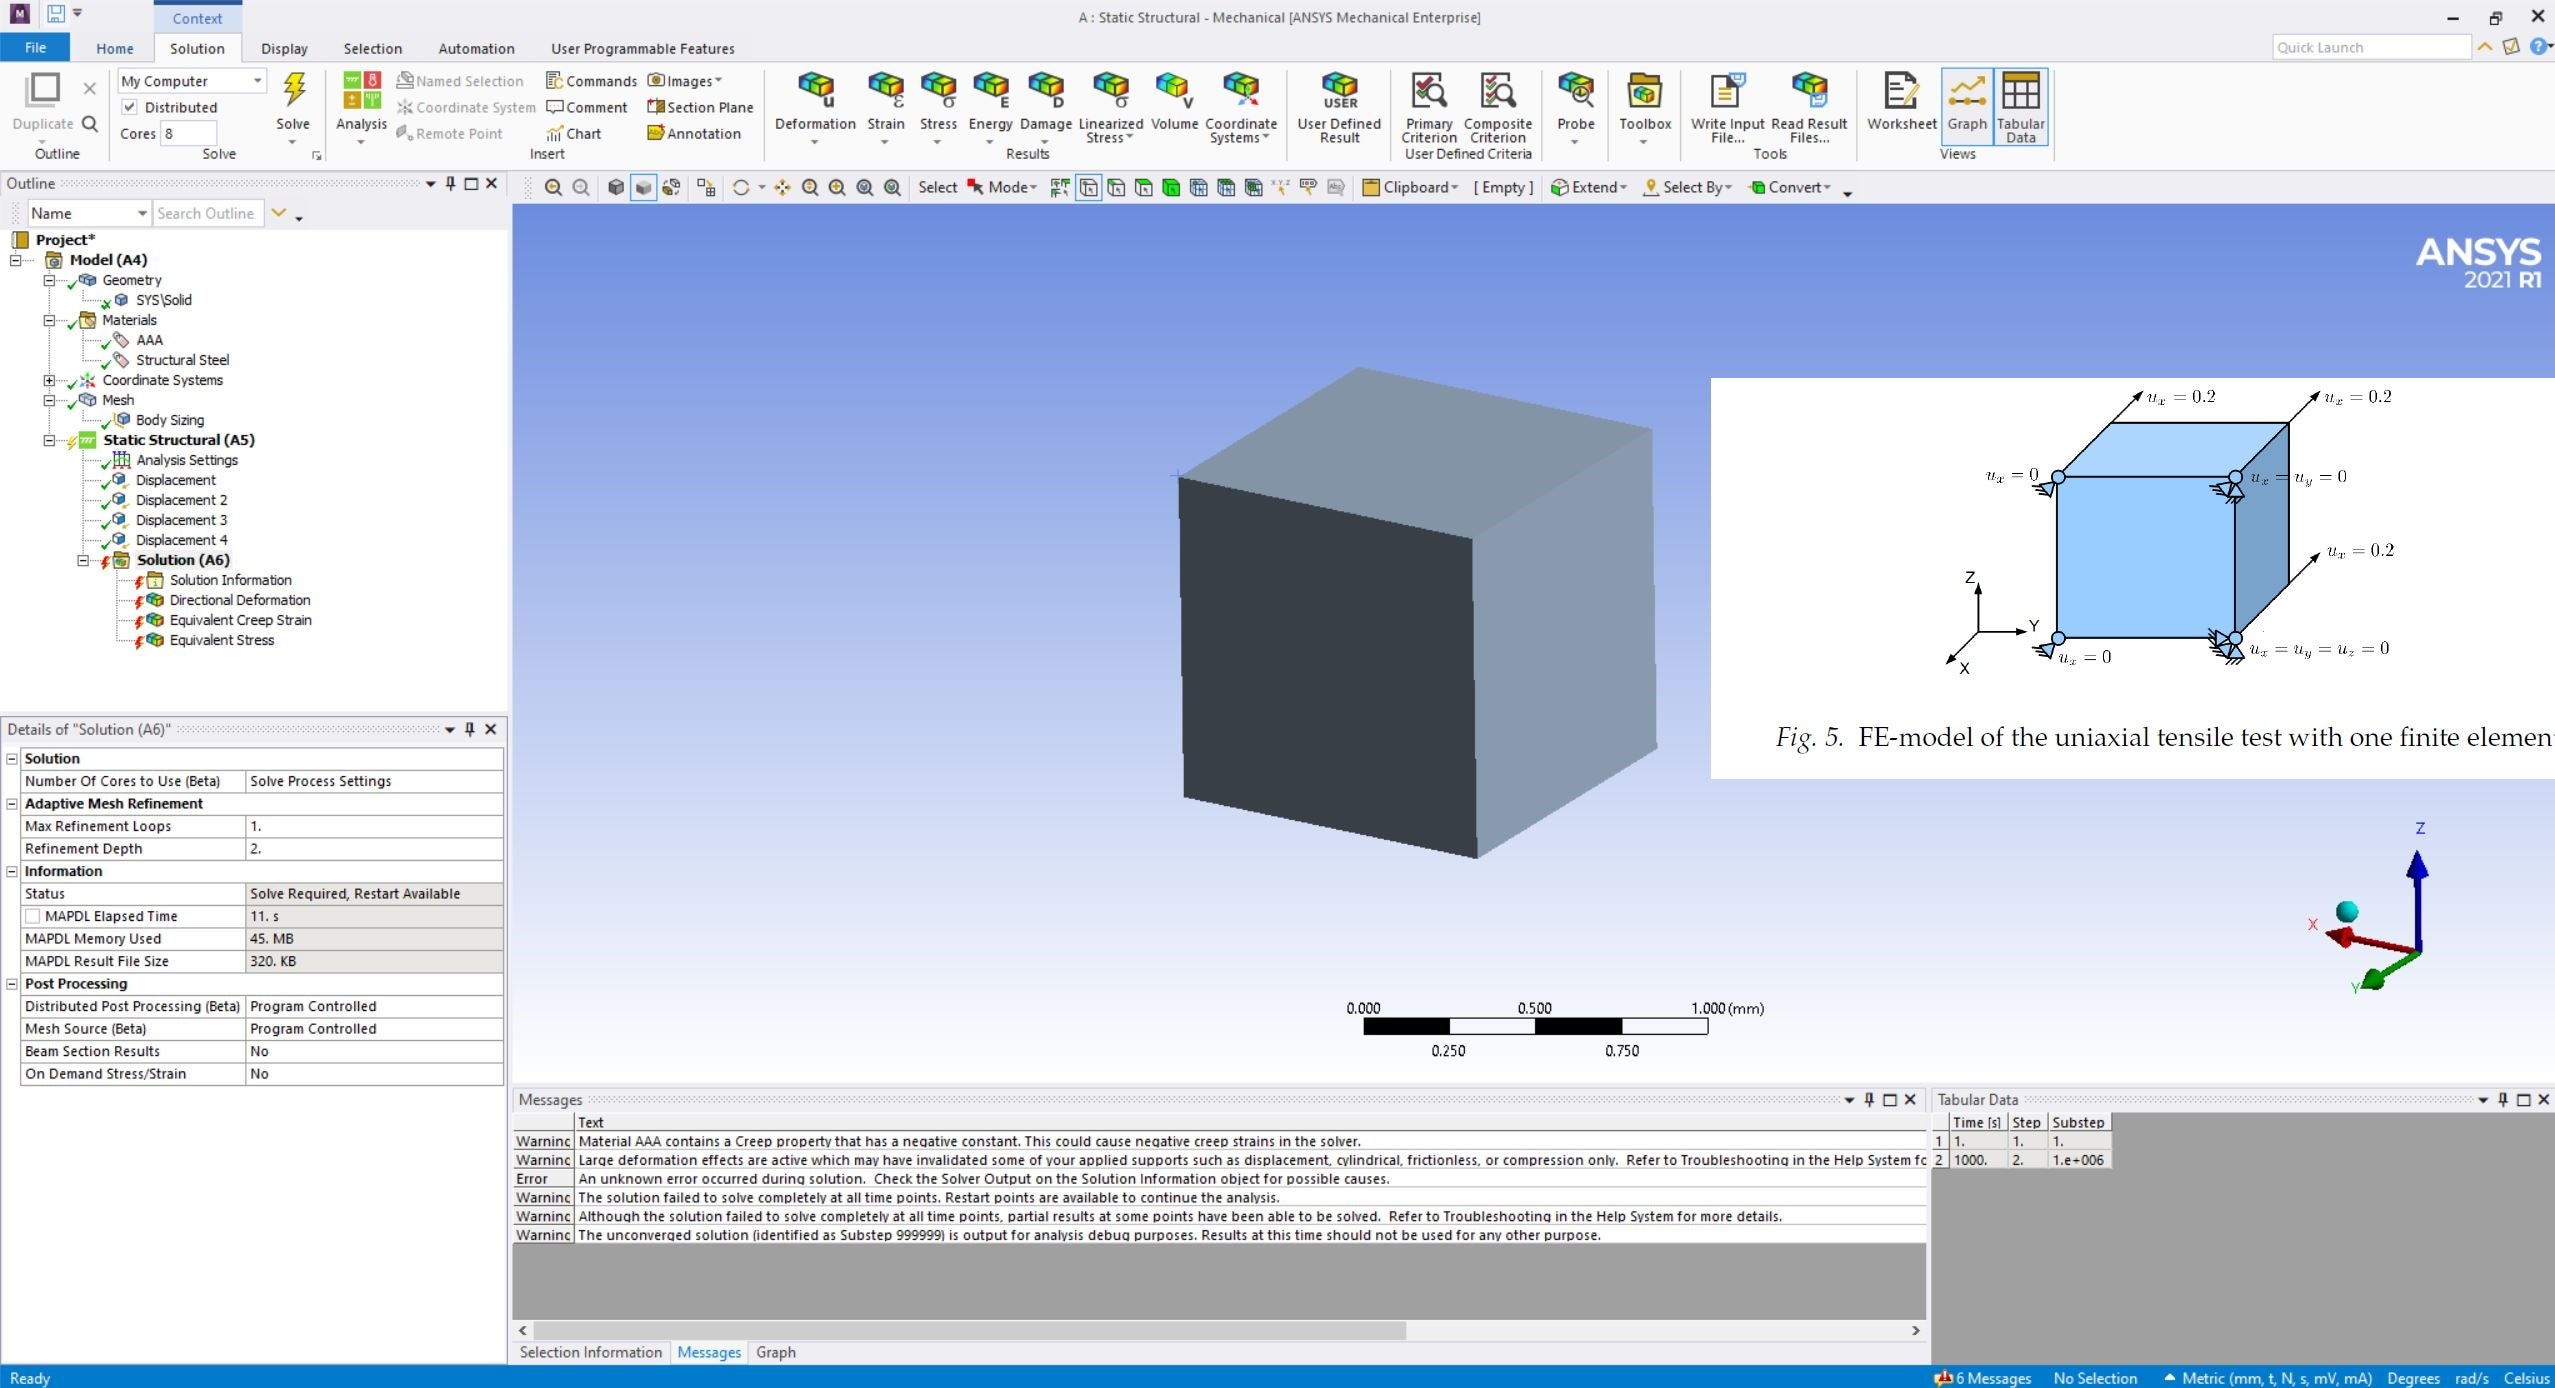Expand the Coordinate Systems tree node

[x=49, y=380]
